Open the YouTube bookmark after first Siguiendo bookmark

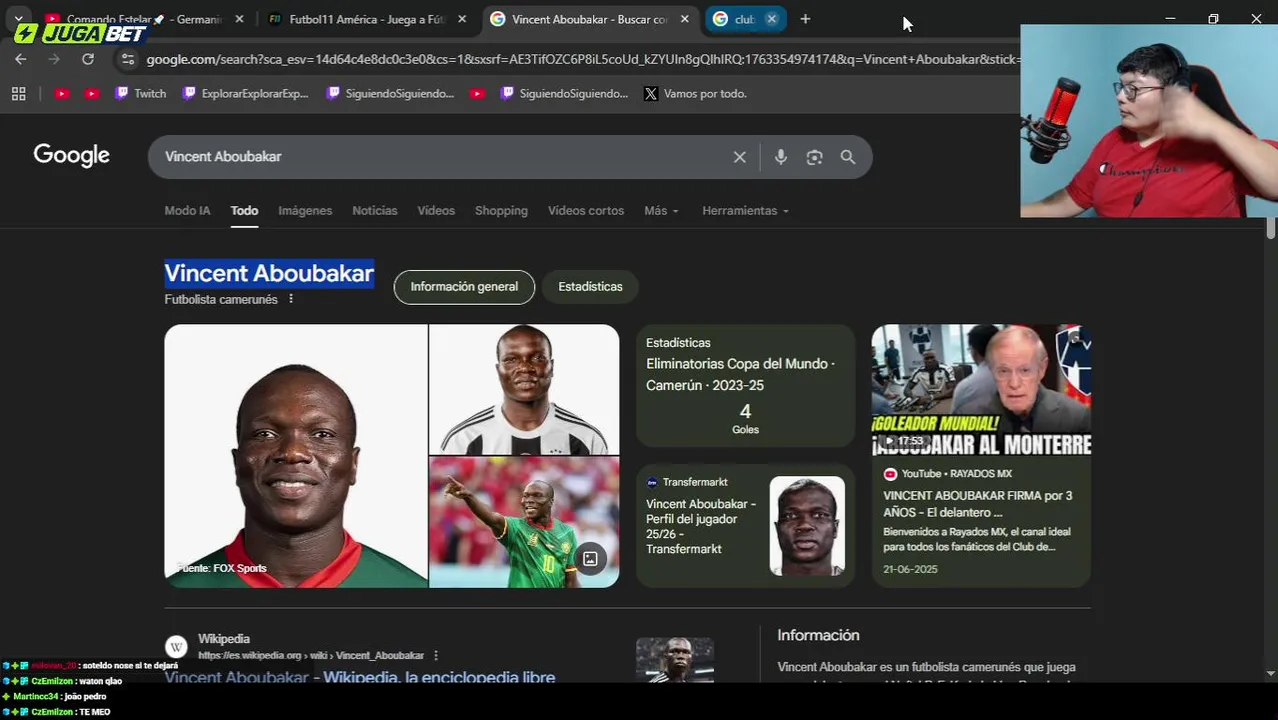click(x=477, y=93)
